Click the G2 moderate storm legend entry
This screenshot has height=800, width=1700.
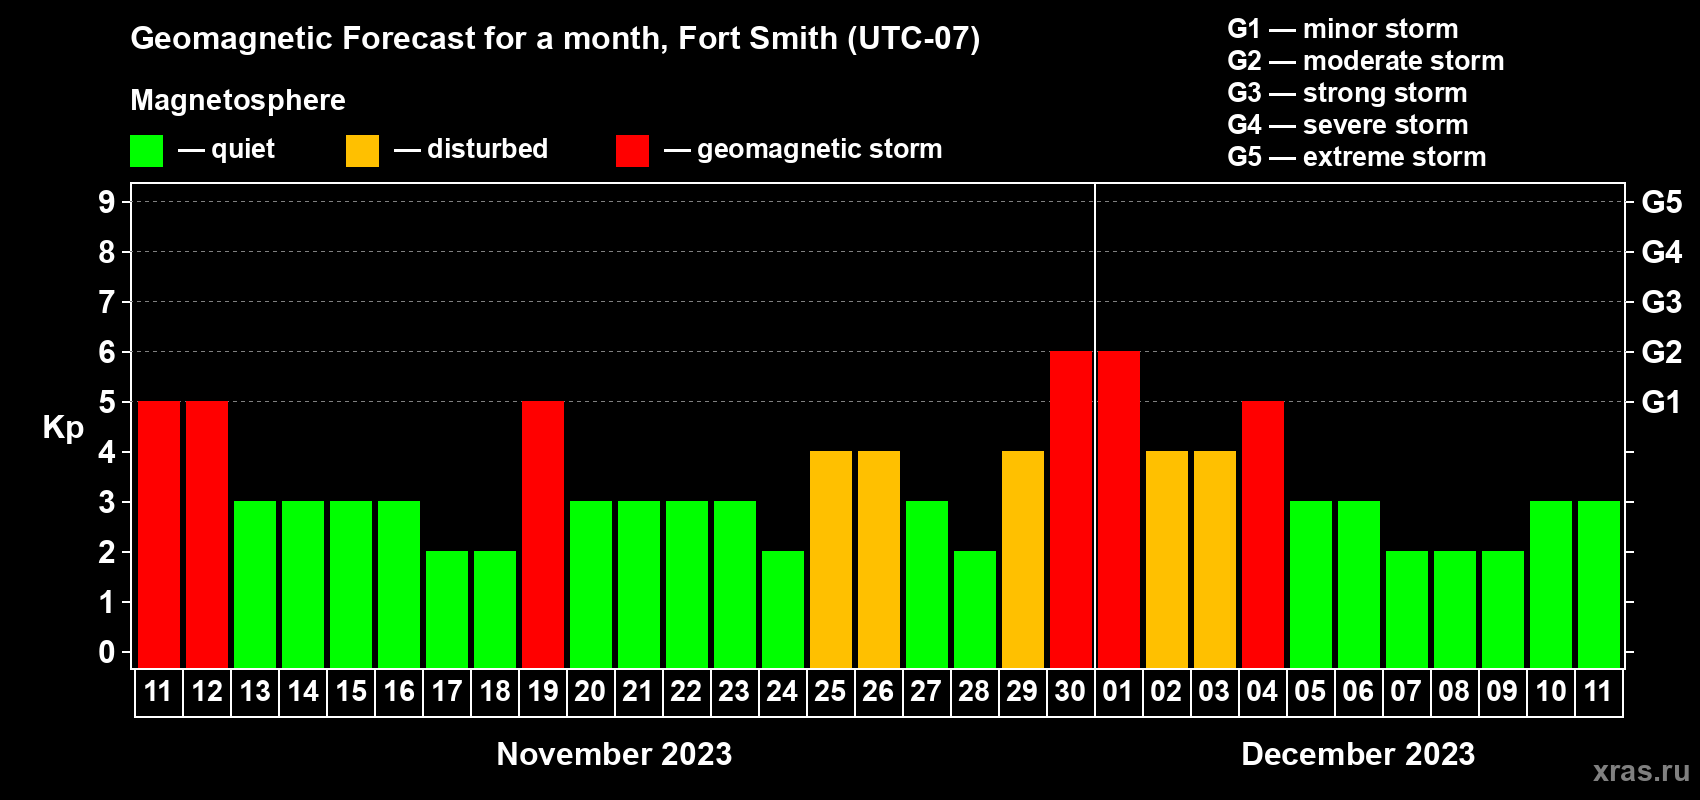click(x=1366, y=61)
